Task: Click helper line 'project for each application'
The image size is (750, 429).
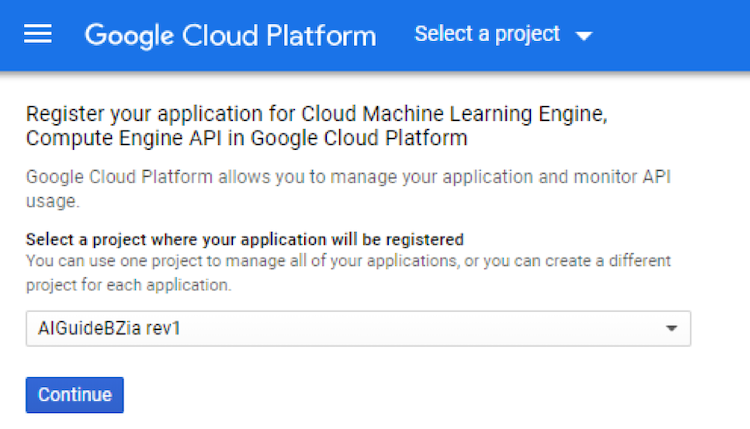Action: pyautogui.click(x=128, y=284)
